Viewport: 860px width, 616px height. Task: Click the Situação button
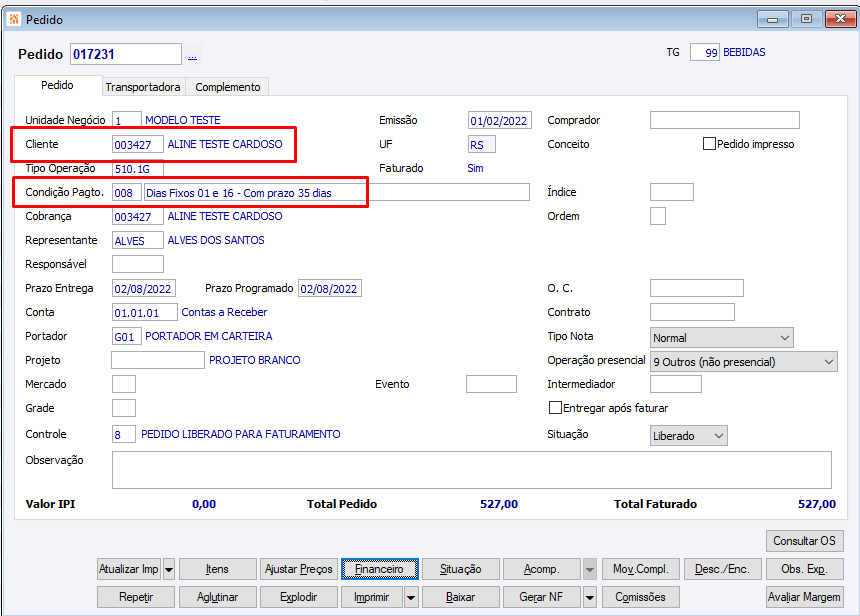pyautogui.click(x=461, y=569)
